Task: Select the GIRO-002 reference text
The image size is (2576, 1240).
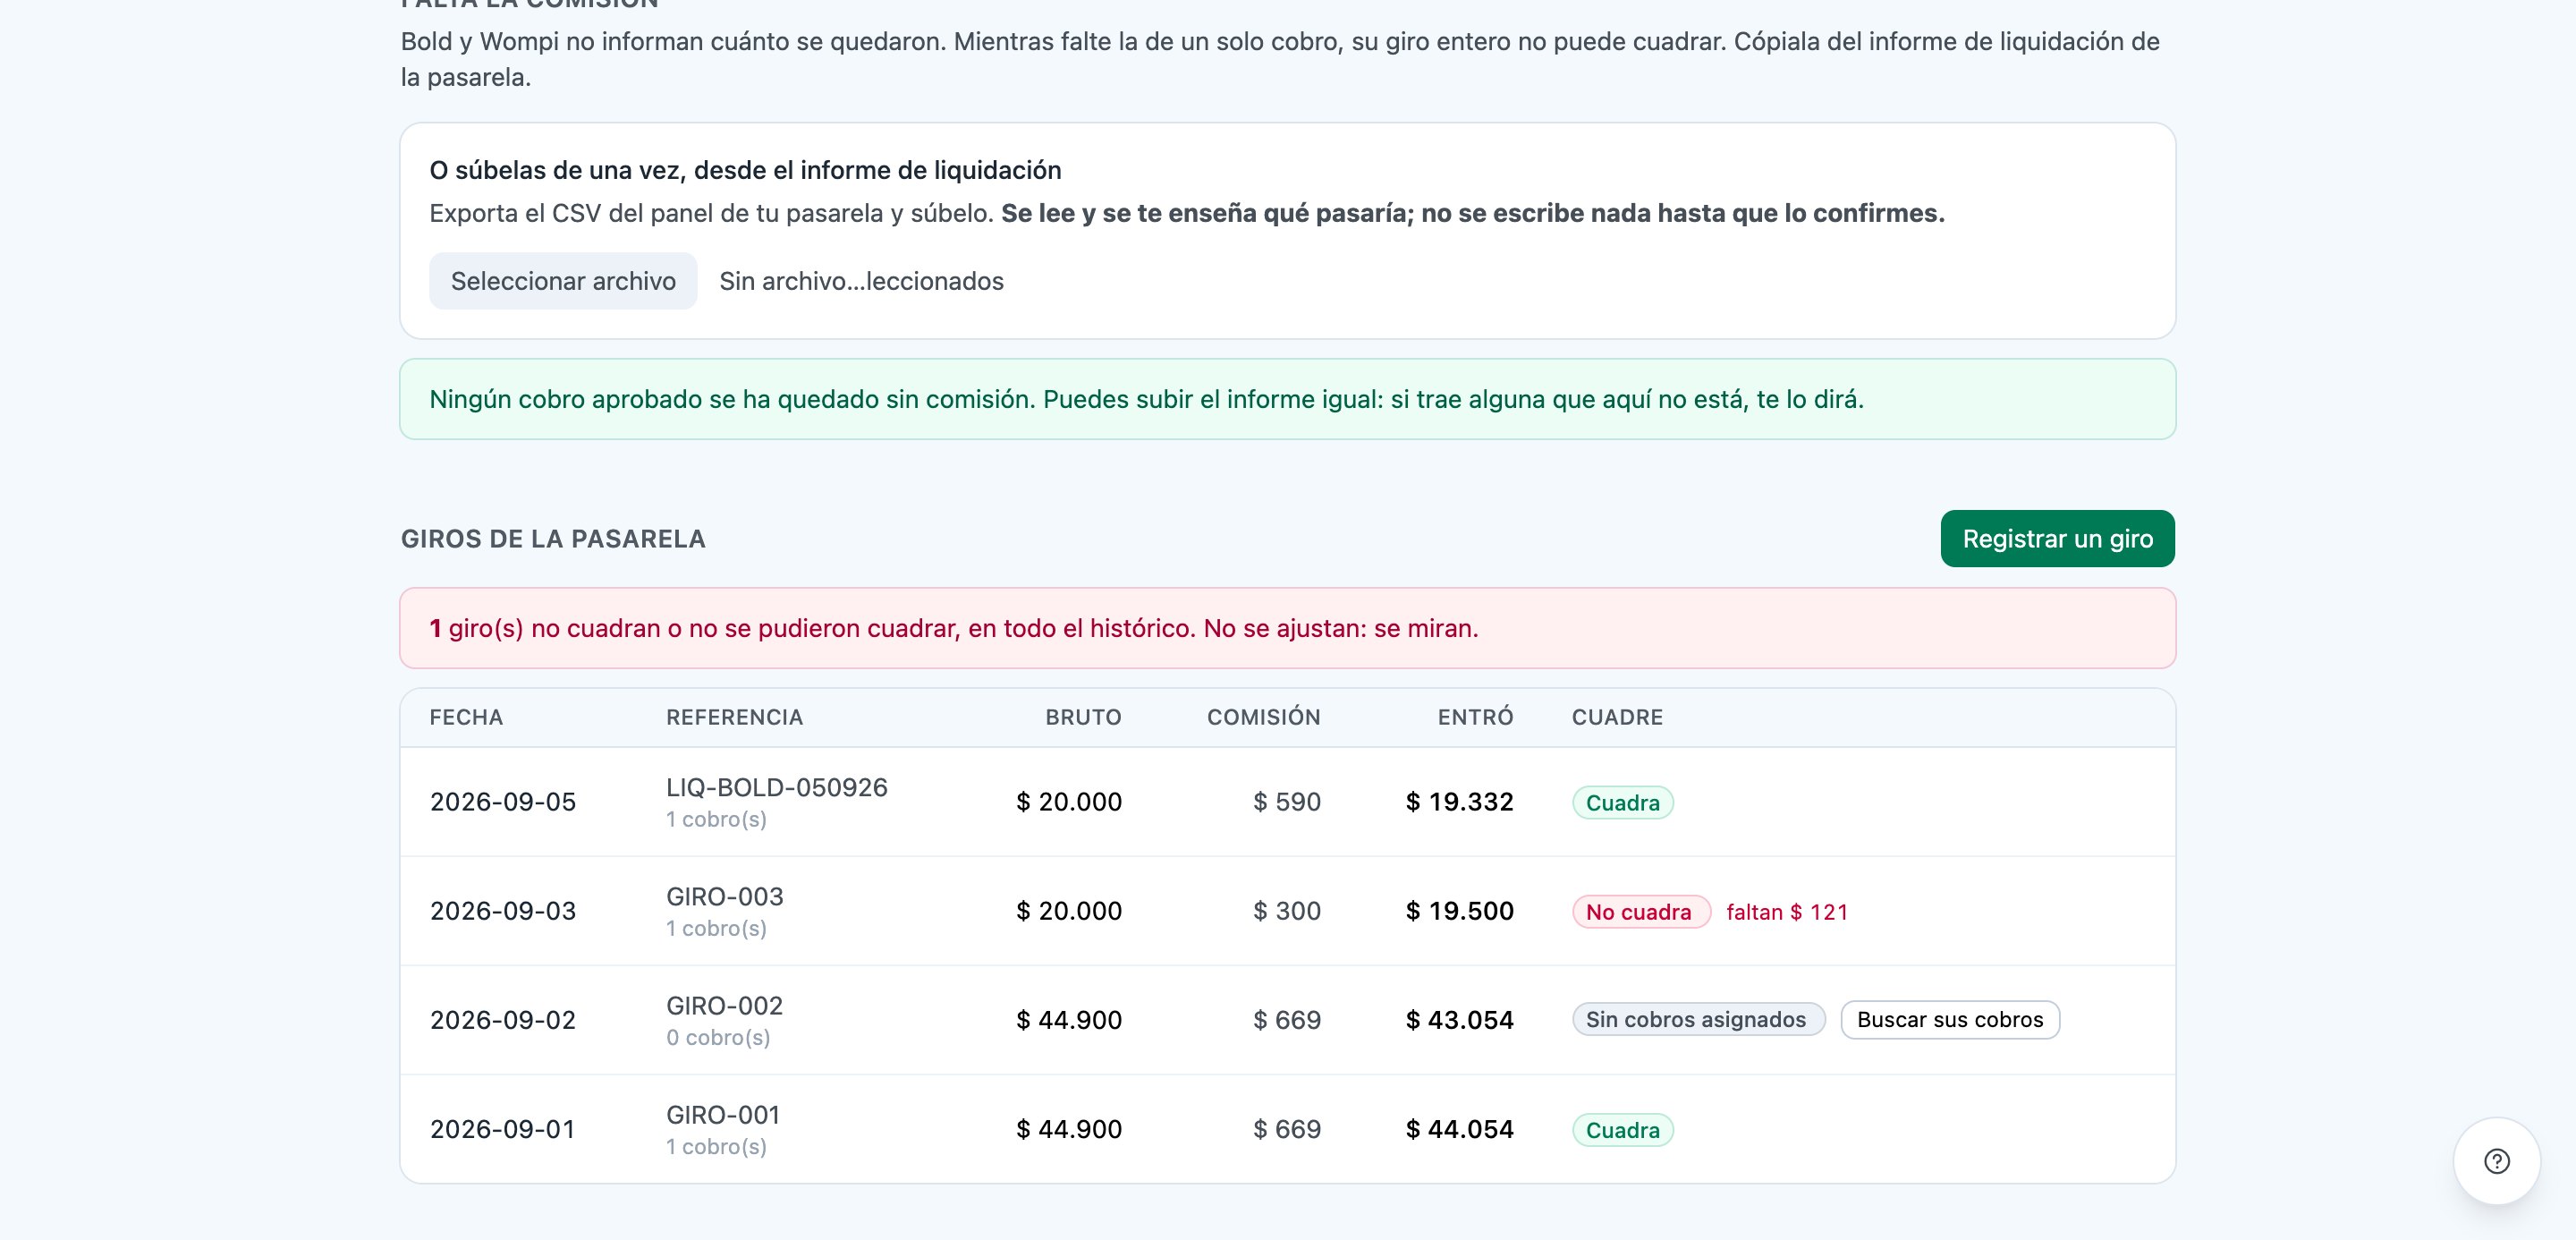Action: [x=724, y=1006]
